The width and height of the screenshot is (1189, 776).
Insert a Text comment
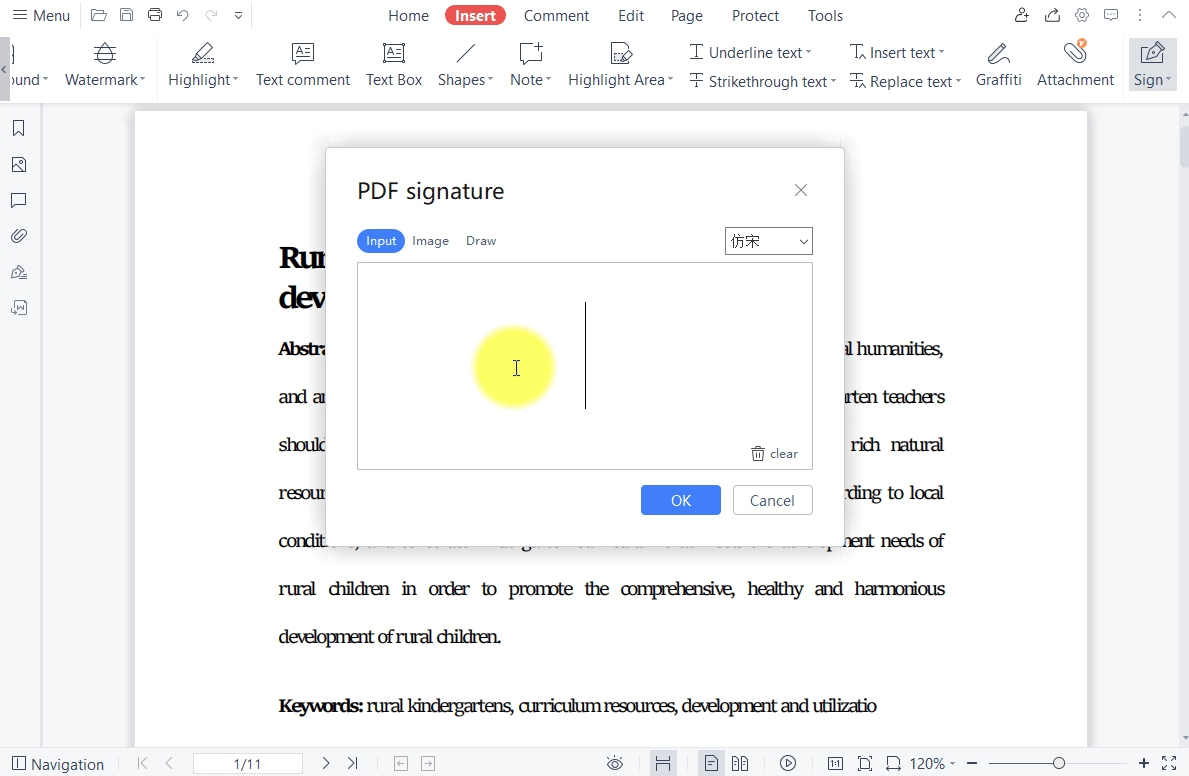pos(303,63)
